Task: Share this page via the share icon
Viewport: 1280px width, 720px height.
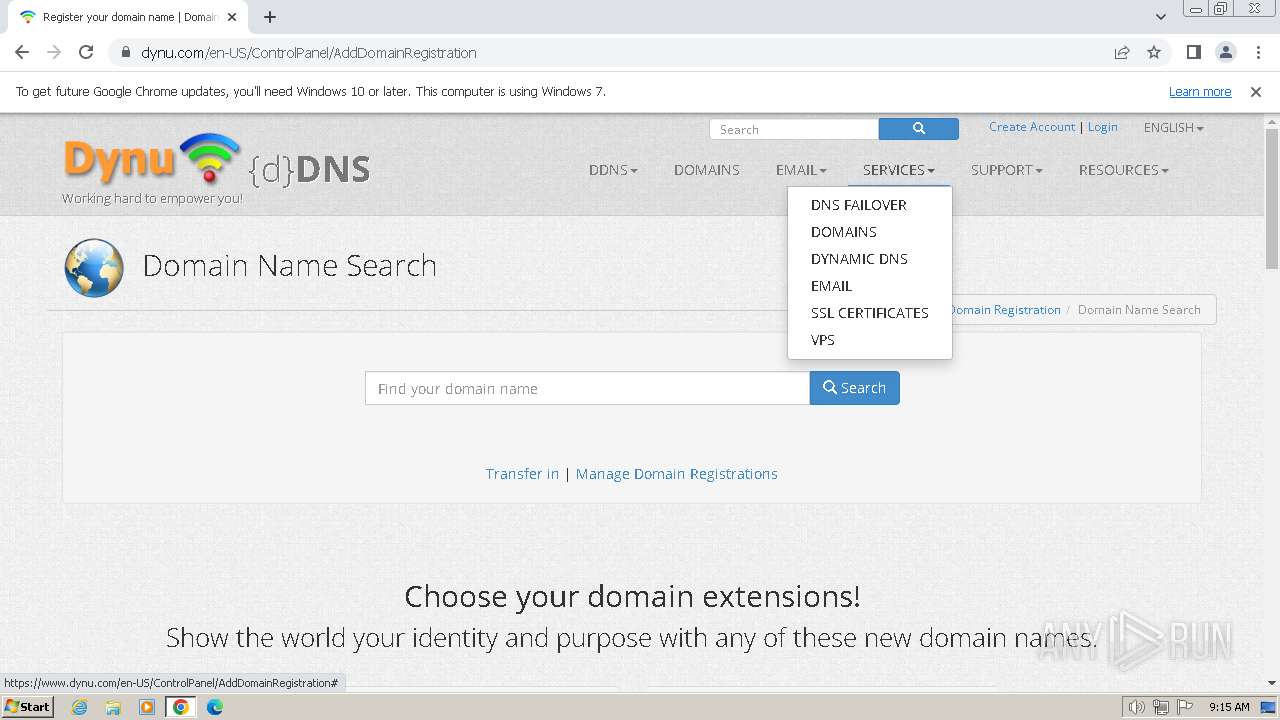Action: [x=1122, y=52]
